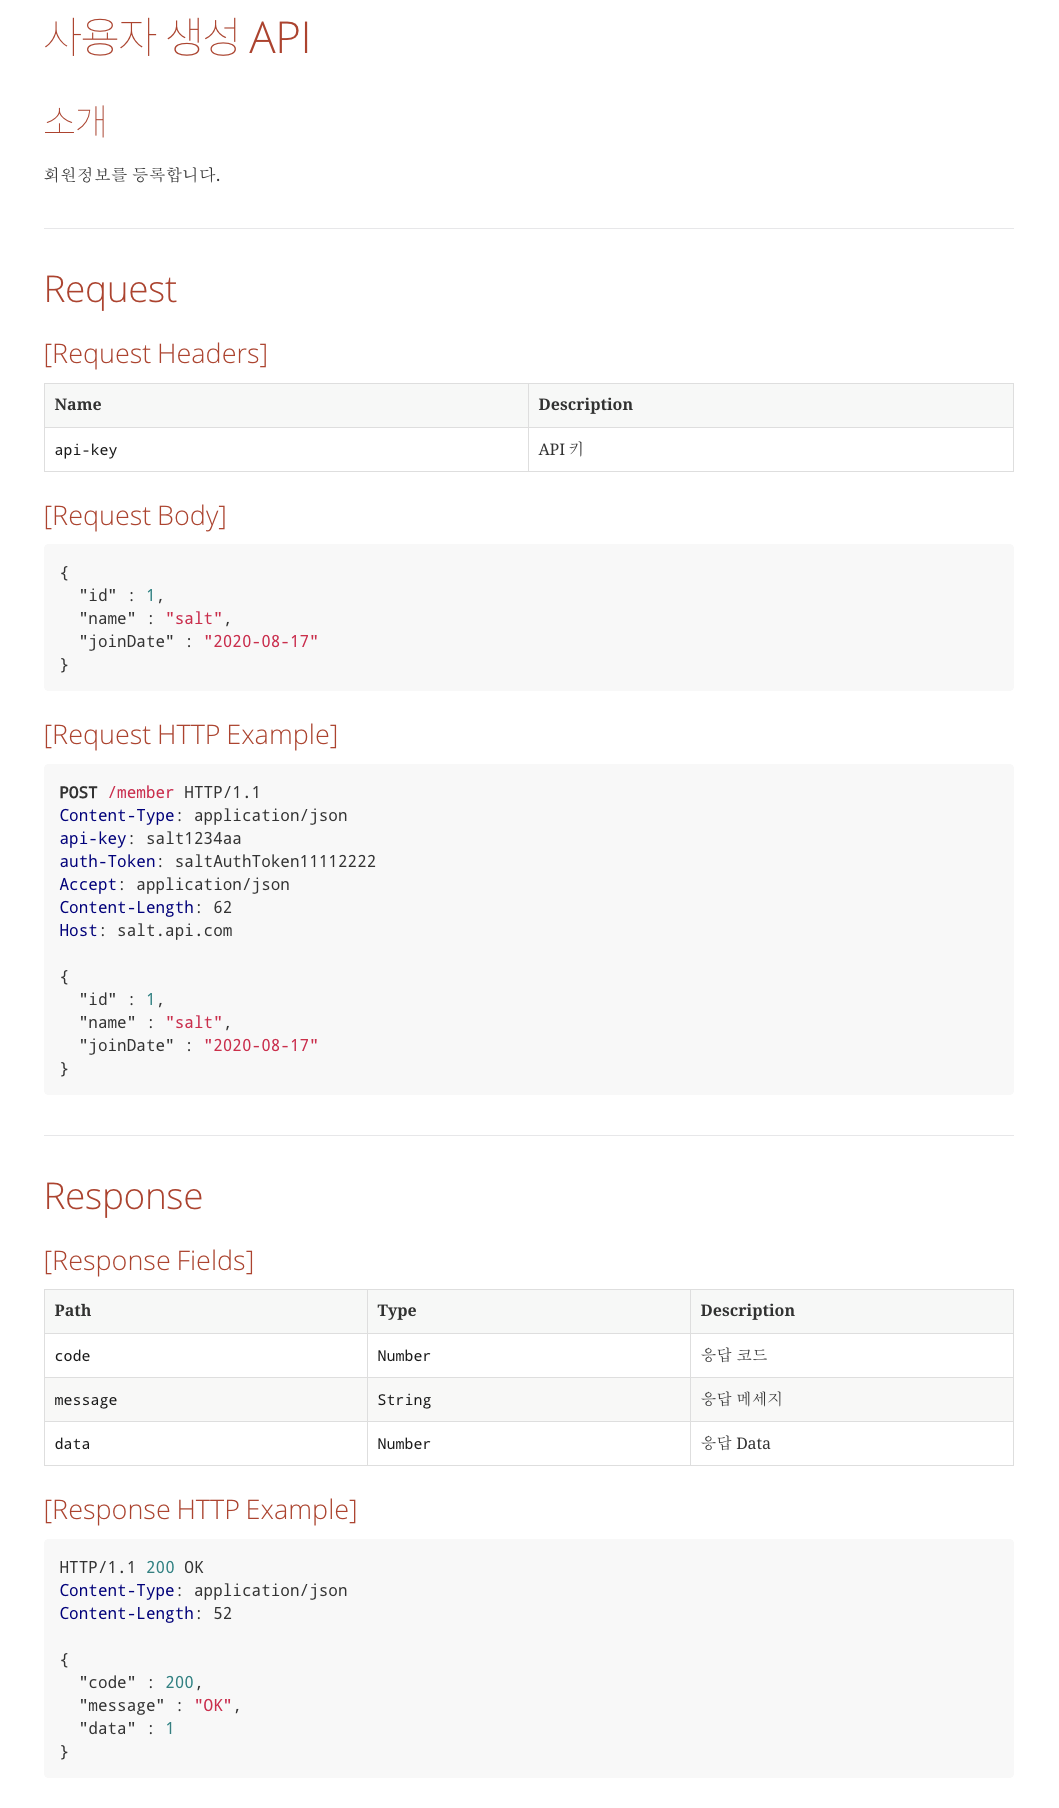Screen dimensions: 1059x1808
Task: Click the '[Response HTTP Example]' subheading
Action: 200,1510
